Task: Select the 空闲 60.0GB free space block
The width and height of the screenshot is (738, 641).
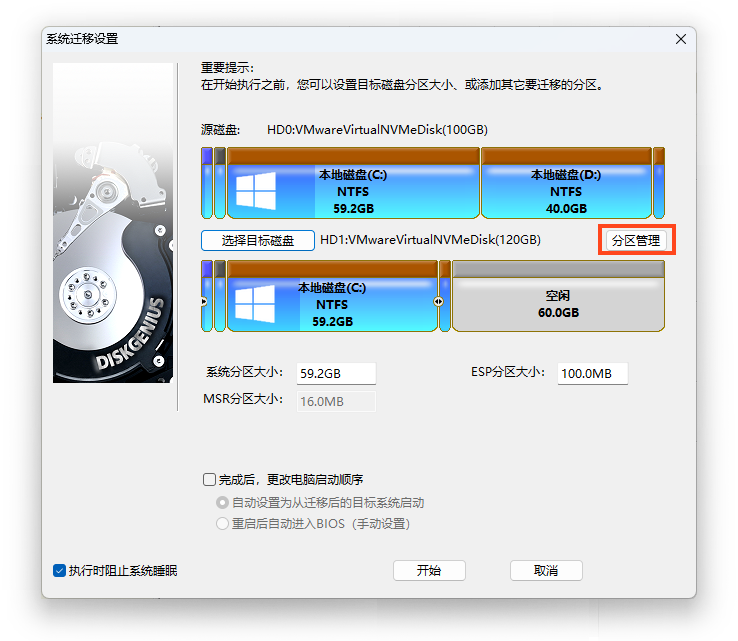Action: coord(558,296)
